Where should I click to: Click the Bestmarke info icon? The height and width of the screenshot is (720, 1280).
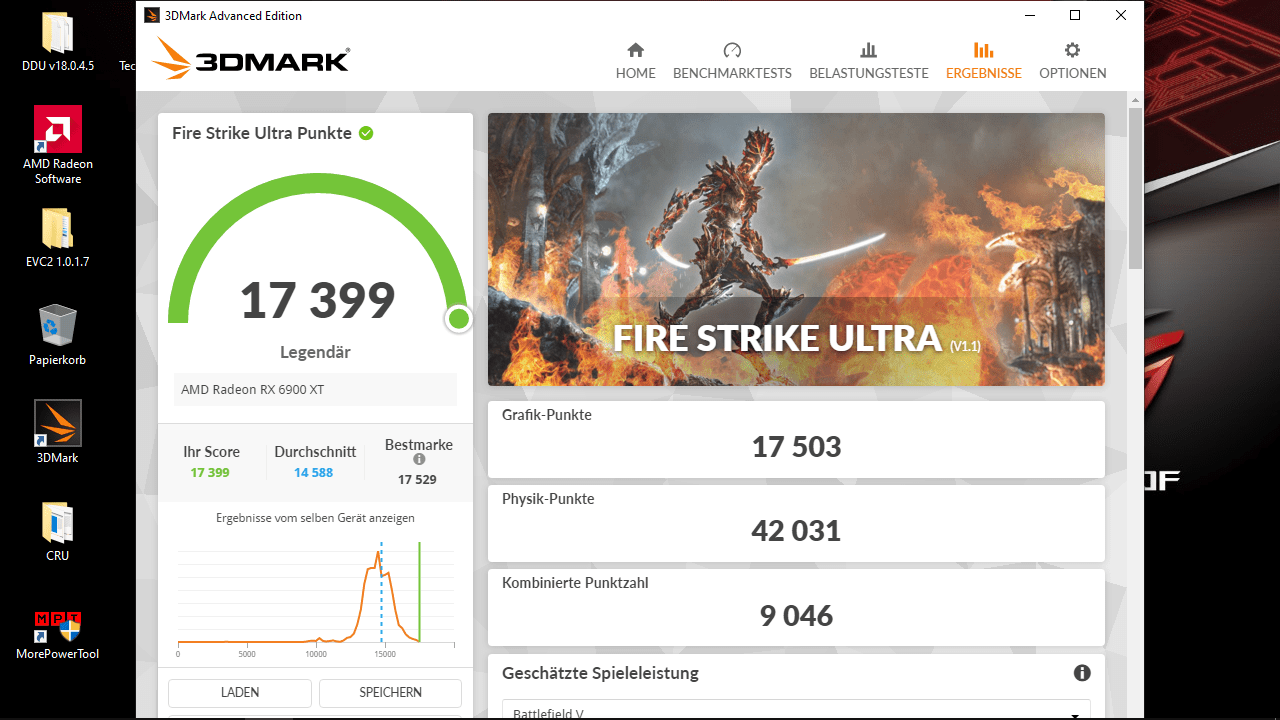[x=419, y=460]
